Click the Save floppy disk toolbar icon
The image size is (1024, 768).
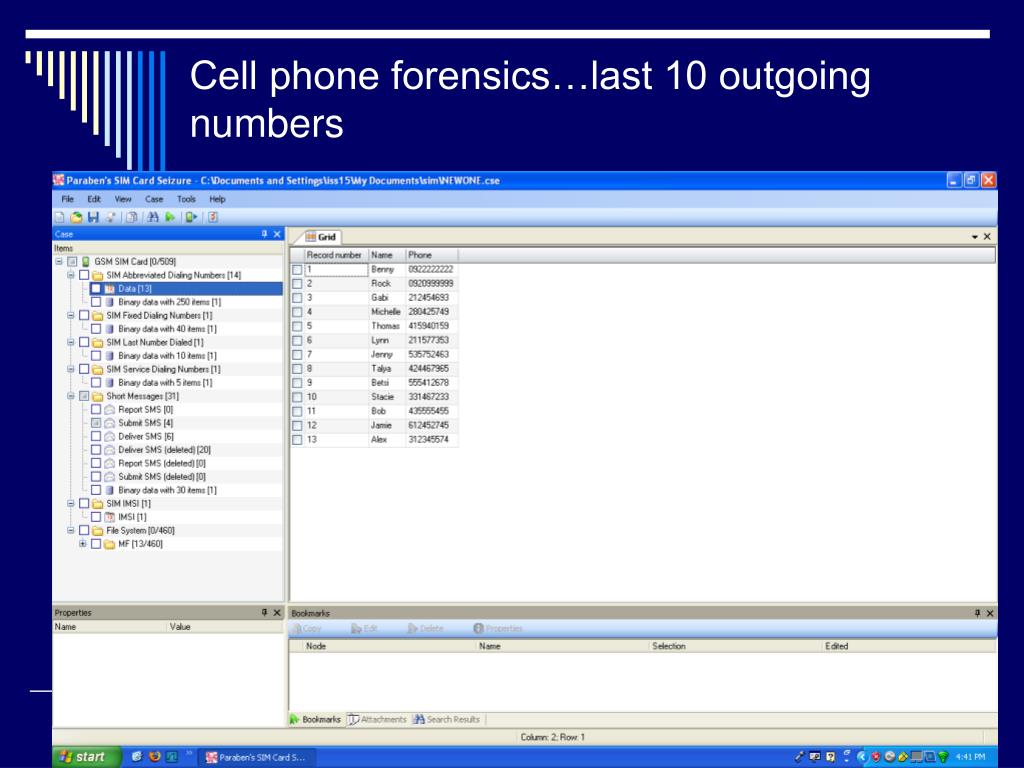93,217
